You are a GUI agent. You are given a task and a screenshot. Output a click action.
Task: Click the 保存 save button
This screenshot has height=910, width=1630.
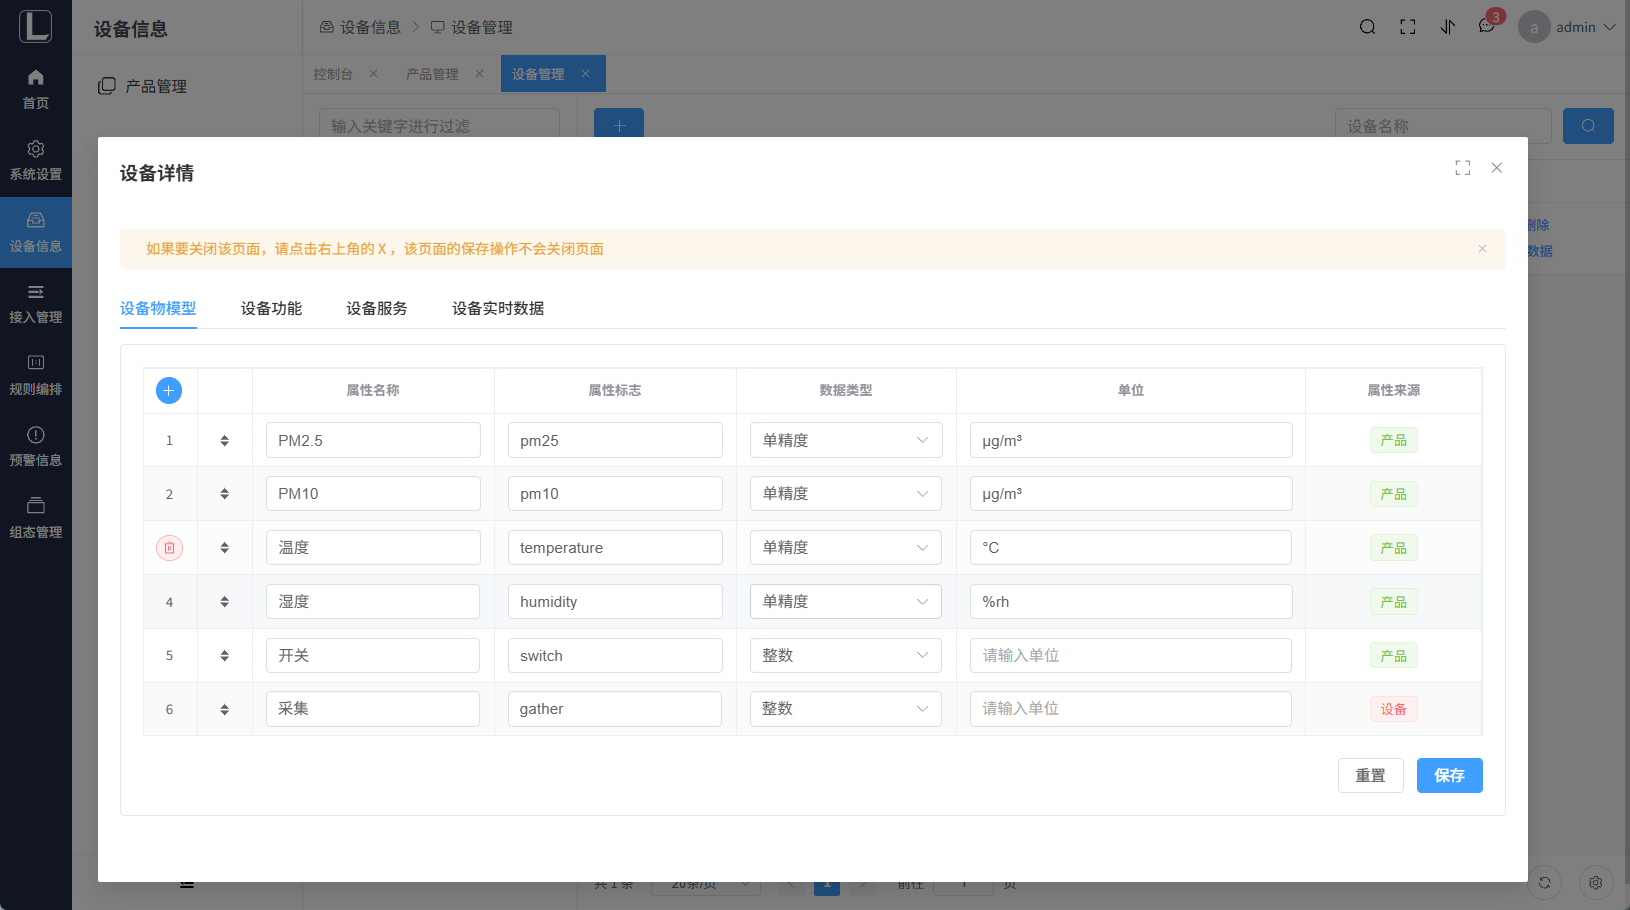tap(1449, 775)
